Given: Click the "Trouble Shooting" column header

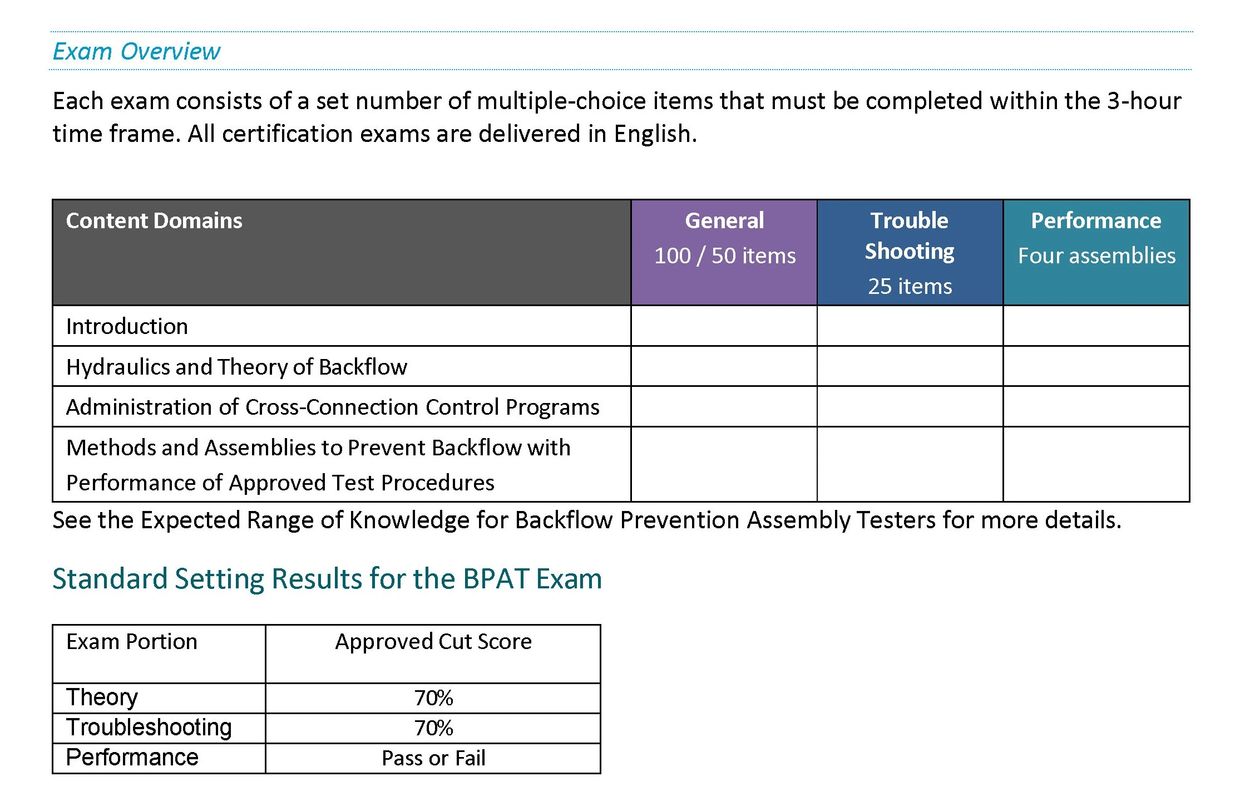Looking at the screenshot, I should coord(909,252).
